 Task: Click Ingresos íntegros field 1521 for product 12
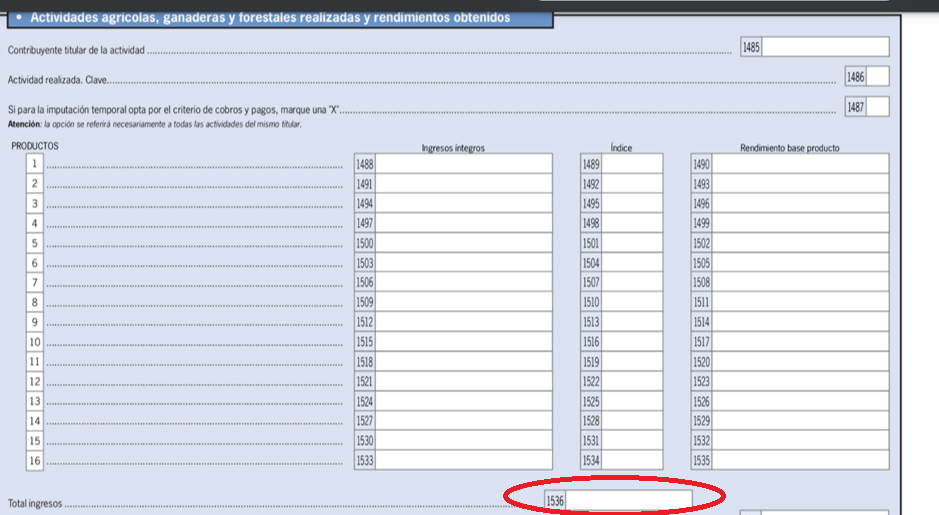tap(463, 381)
